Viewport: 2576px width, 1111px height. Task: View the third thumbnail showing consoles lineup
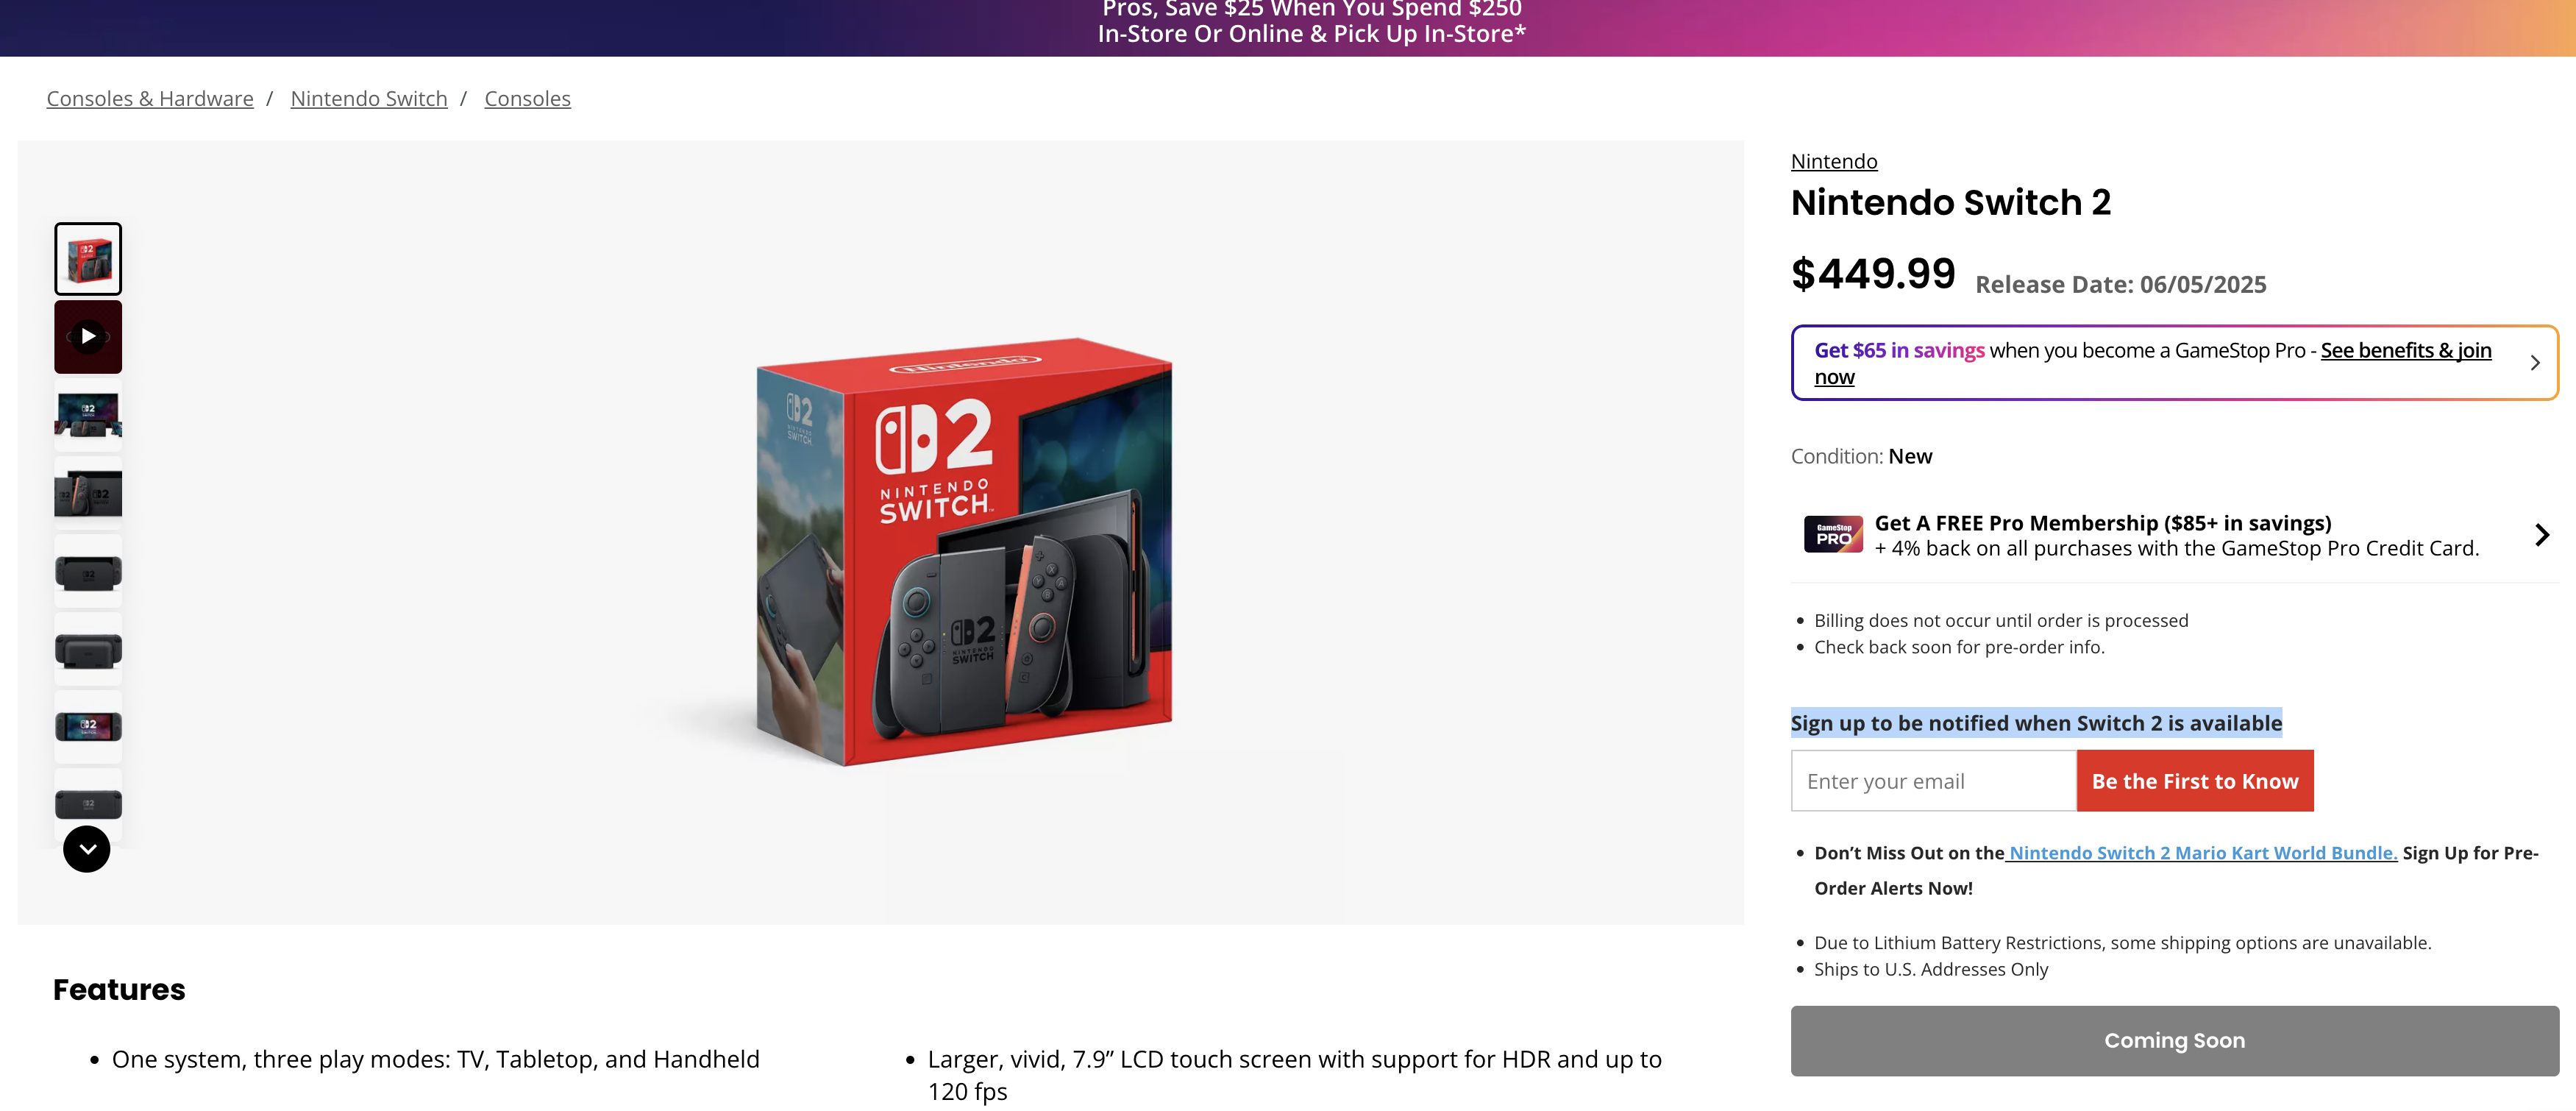click(88, 415)
